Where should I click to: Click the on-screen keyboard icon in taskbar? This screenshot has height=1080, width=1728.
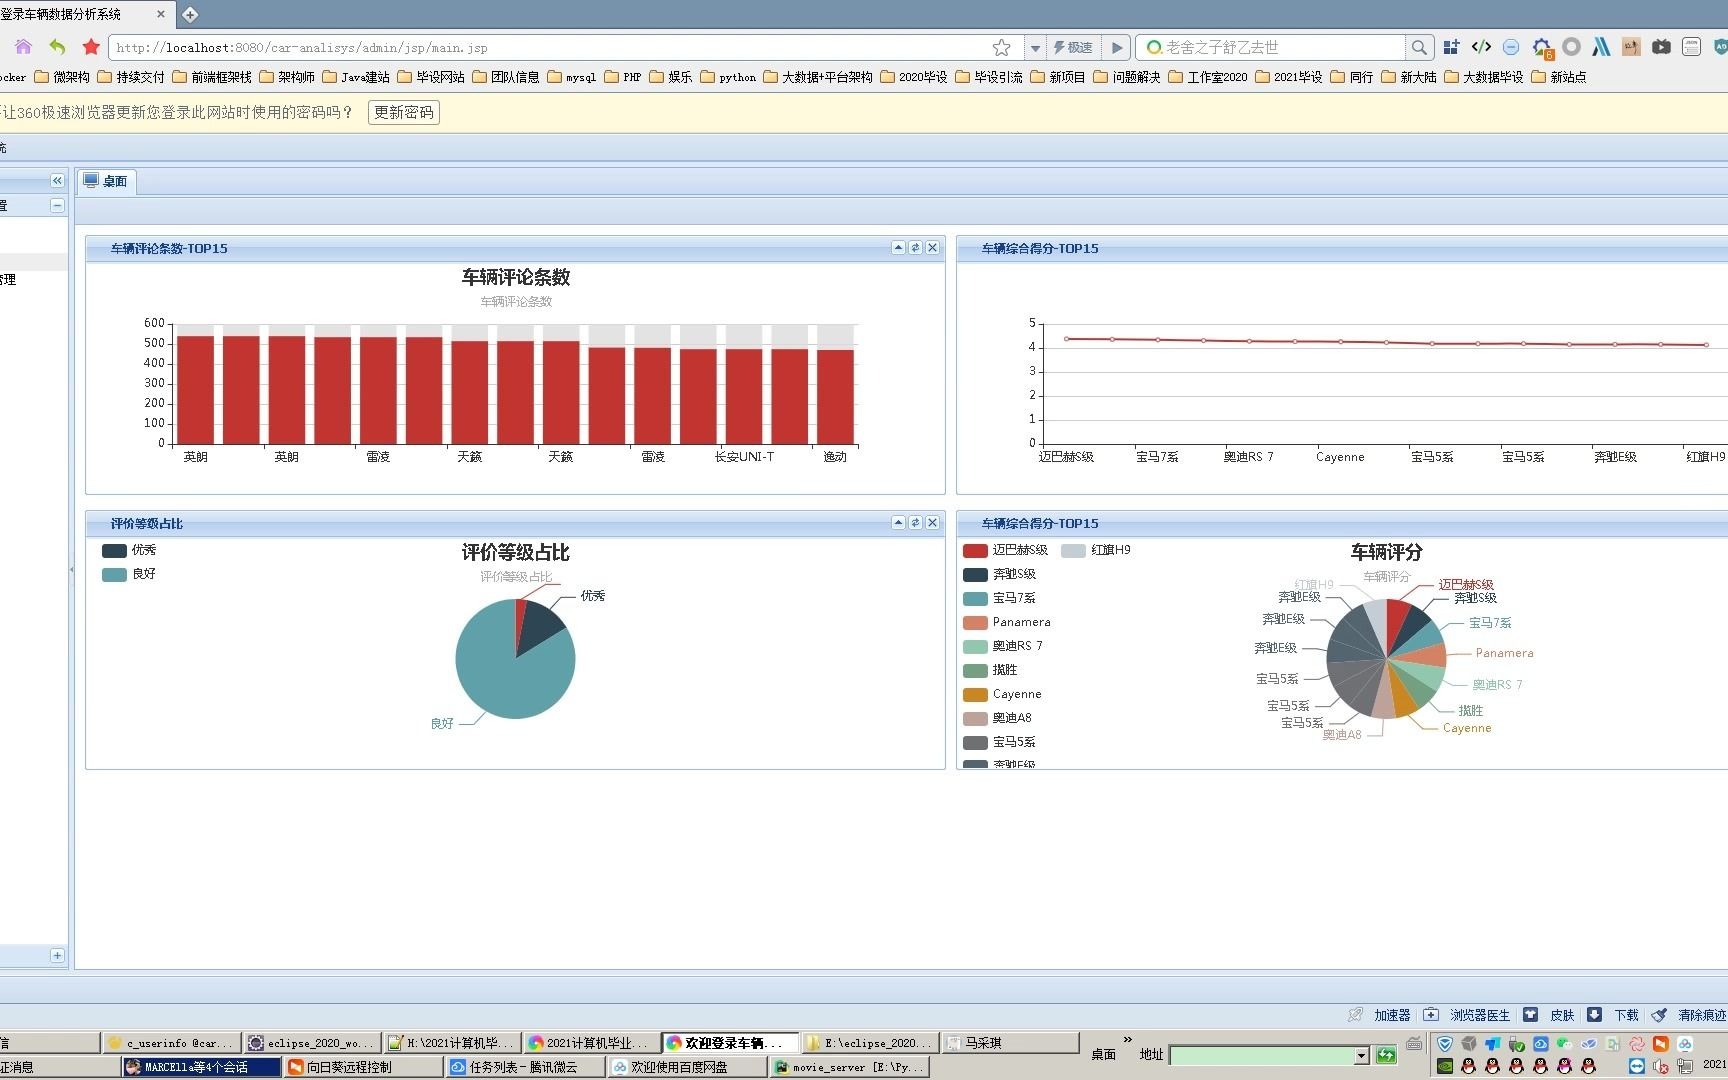click(x=1414, y=1044)
